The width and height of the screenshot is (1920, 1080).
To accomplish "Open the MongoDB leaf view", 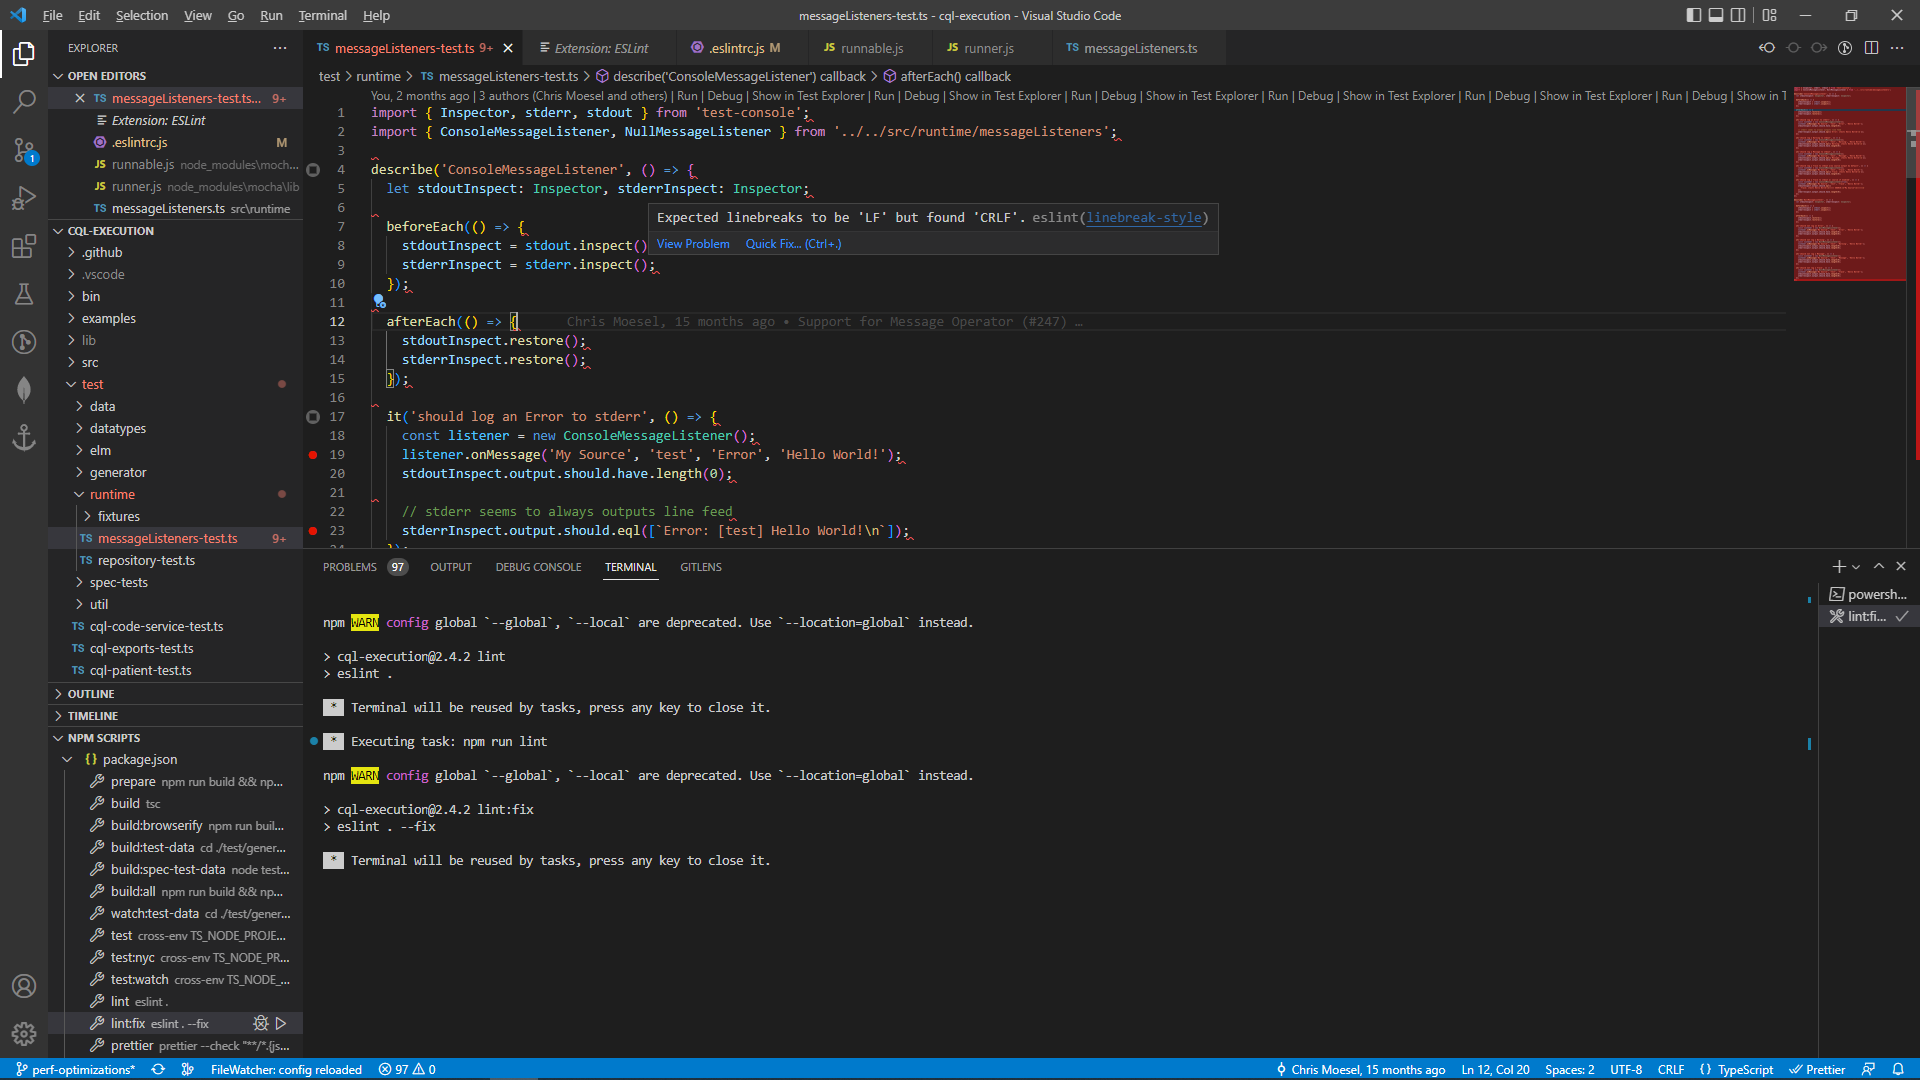I will [24, 390].
